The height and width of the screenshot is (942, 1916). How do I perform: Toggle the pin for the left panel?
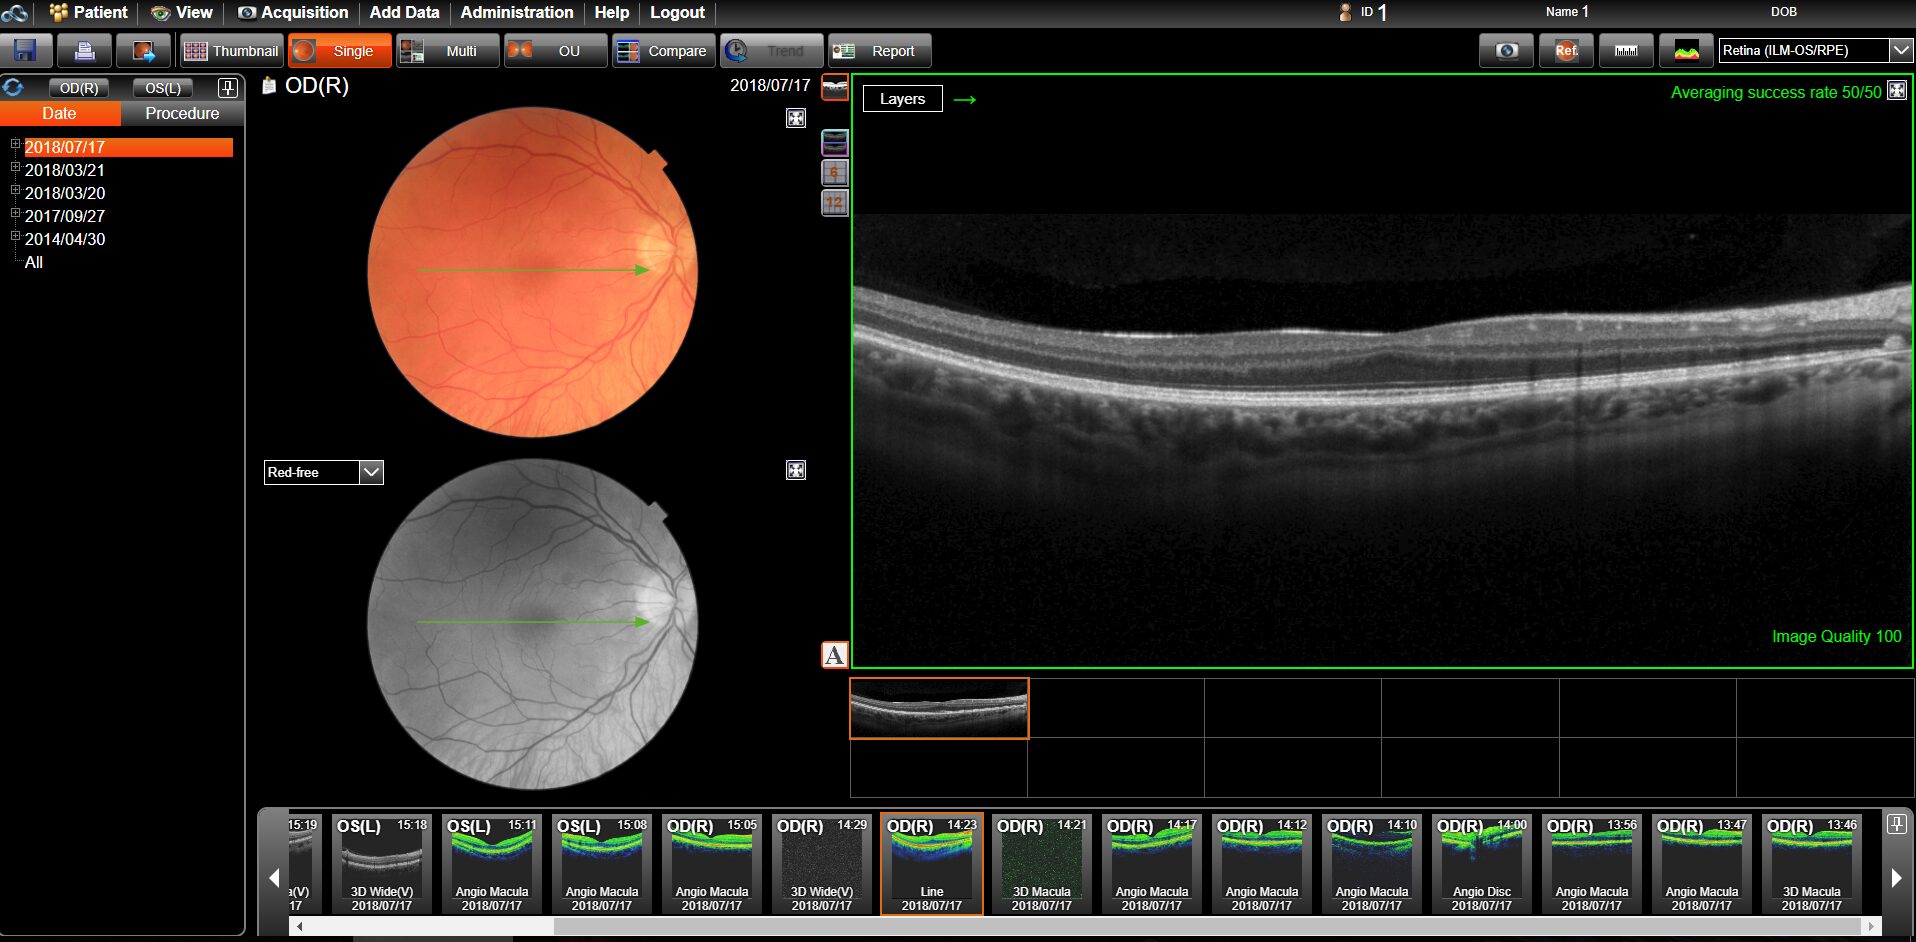pos(228,88)
